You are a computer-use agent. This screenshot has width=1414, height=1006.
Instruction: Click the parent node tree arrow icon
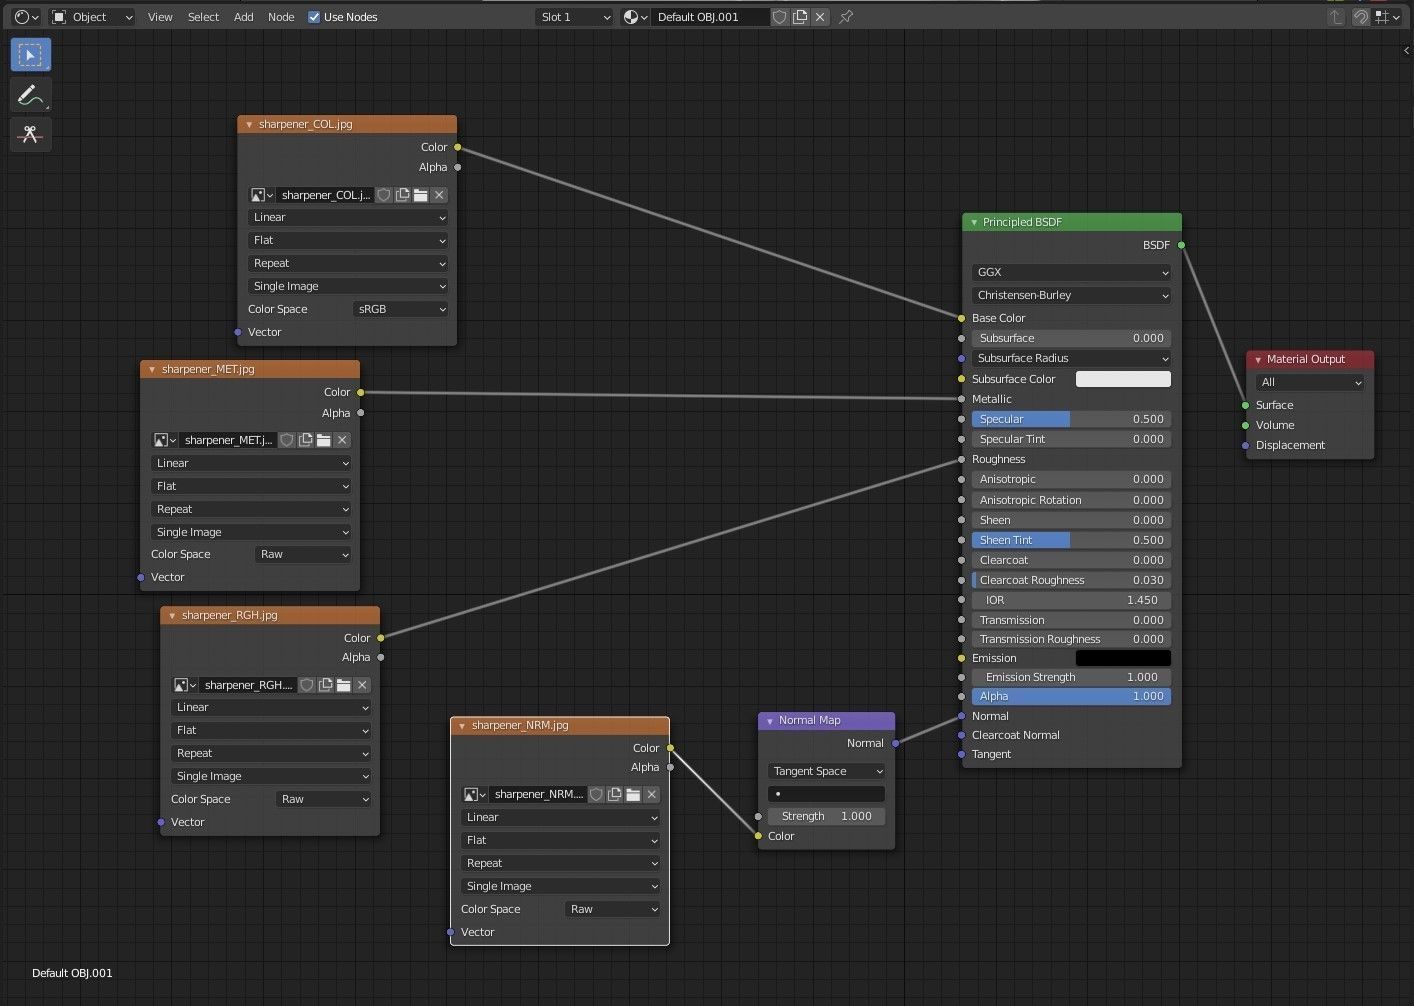[1336, 17]
